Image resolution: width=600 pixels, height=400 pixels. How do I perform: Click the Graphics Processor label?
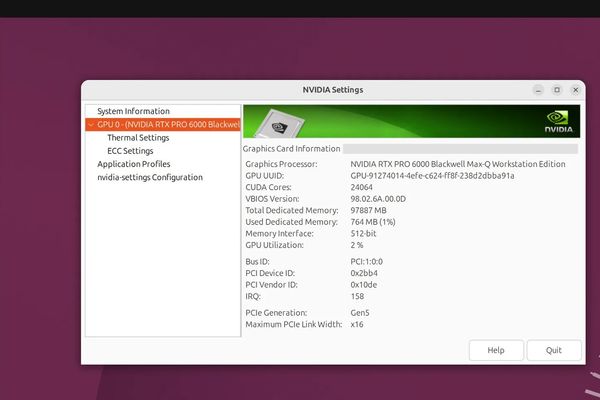click(x=281, y=164)
